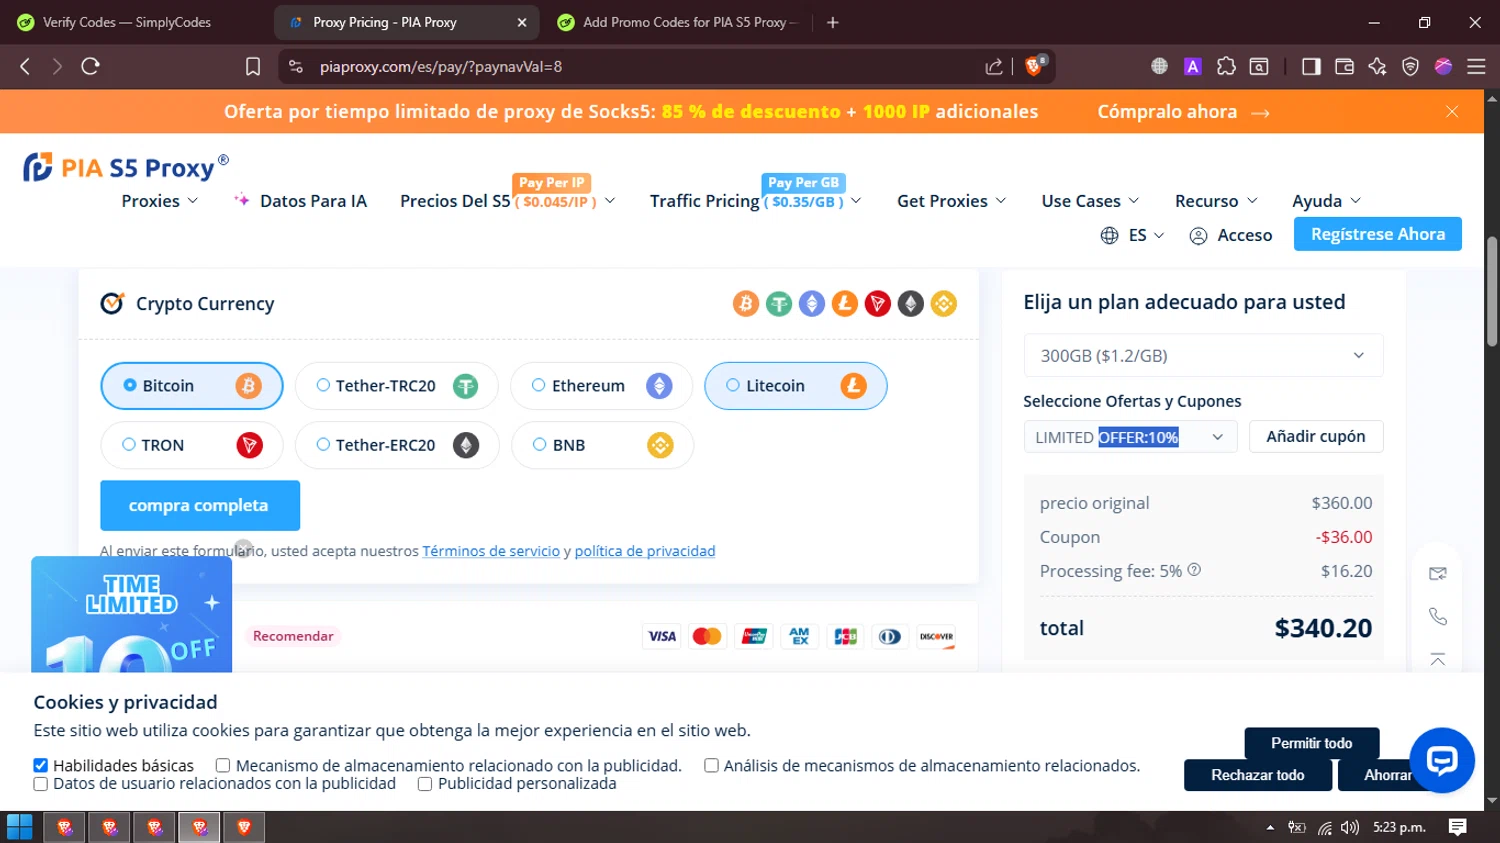
Task: Click the BNB icon in Crypto Currency header
Action: [944, 303]
